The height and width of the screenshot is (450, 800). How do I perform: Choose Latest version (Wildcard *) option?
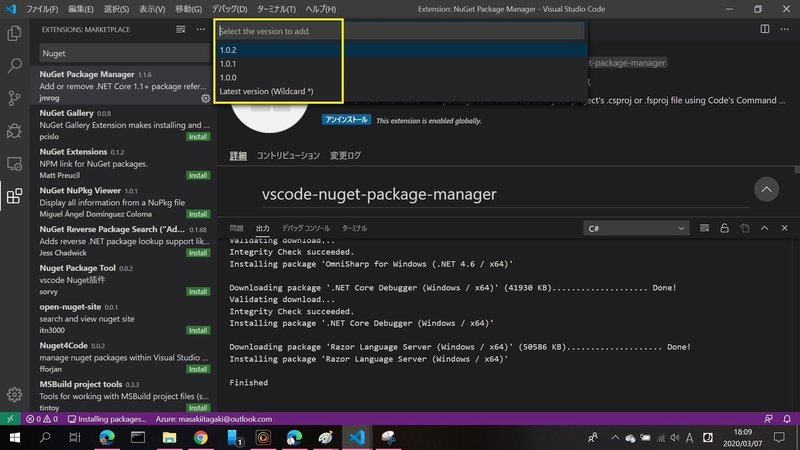tap(402, 91)
